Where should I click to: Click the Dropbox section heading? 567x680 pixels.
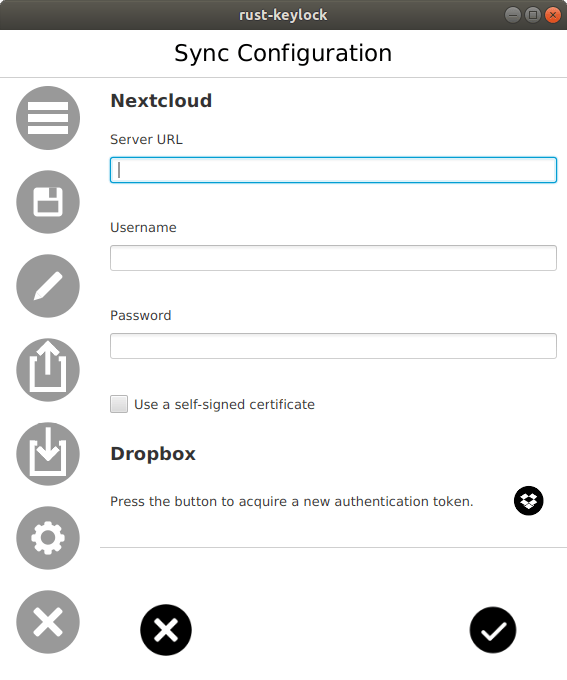pyautogui.click(x=153, y=454)
